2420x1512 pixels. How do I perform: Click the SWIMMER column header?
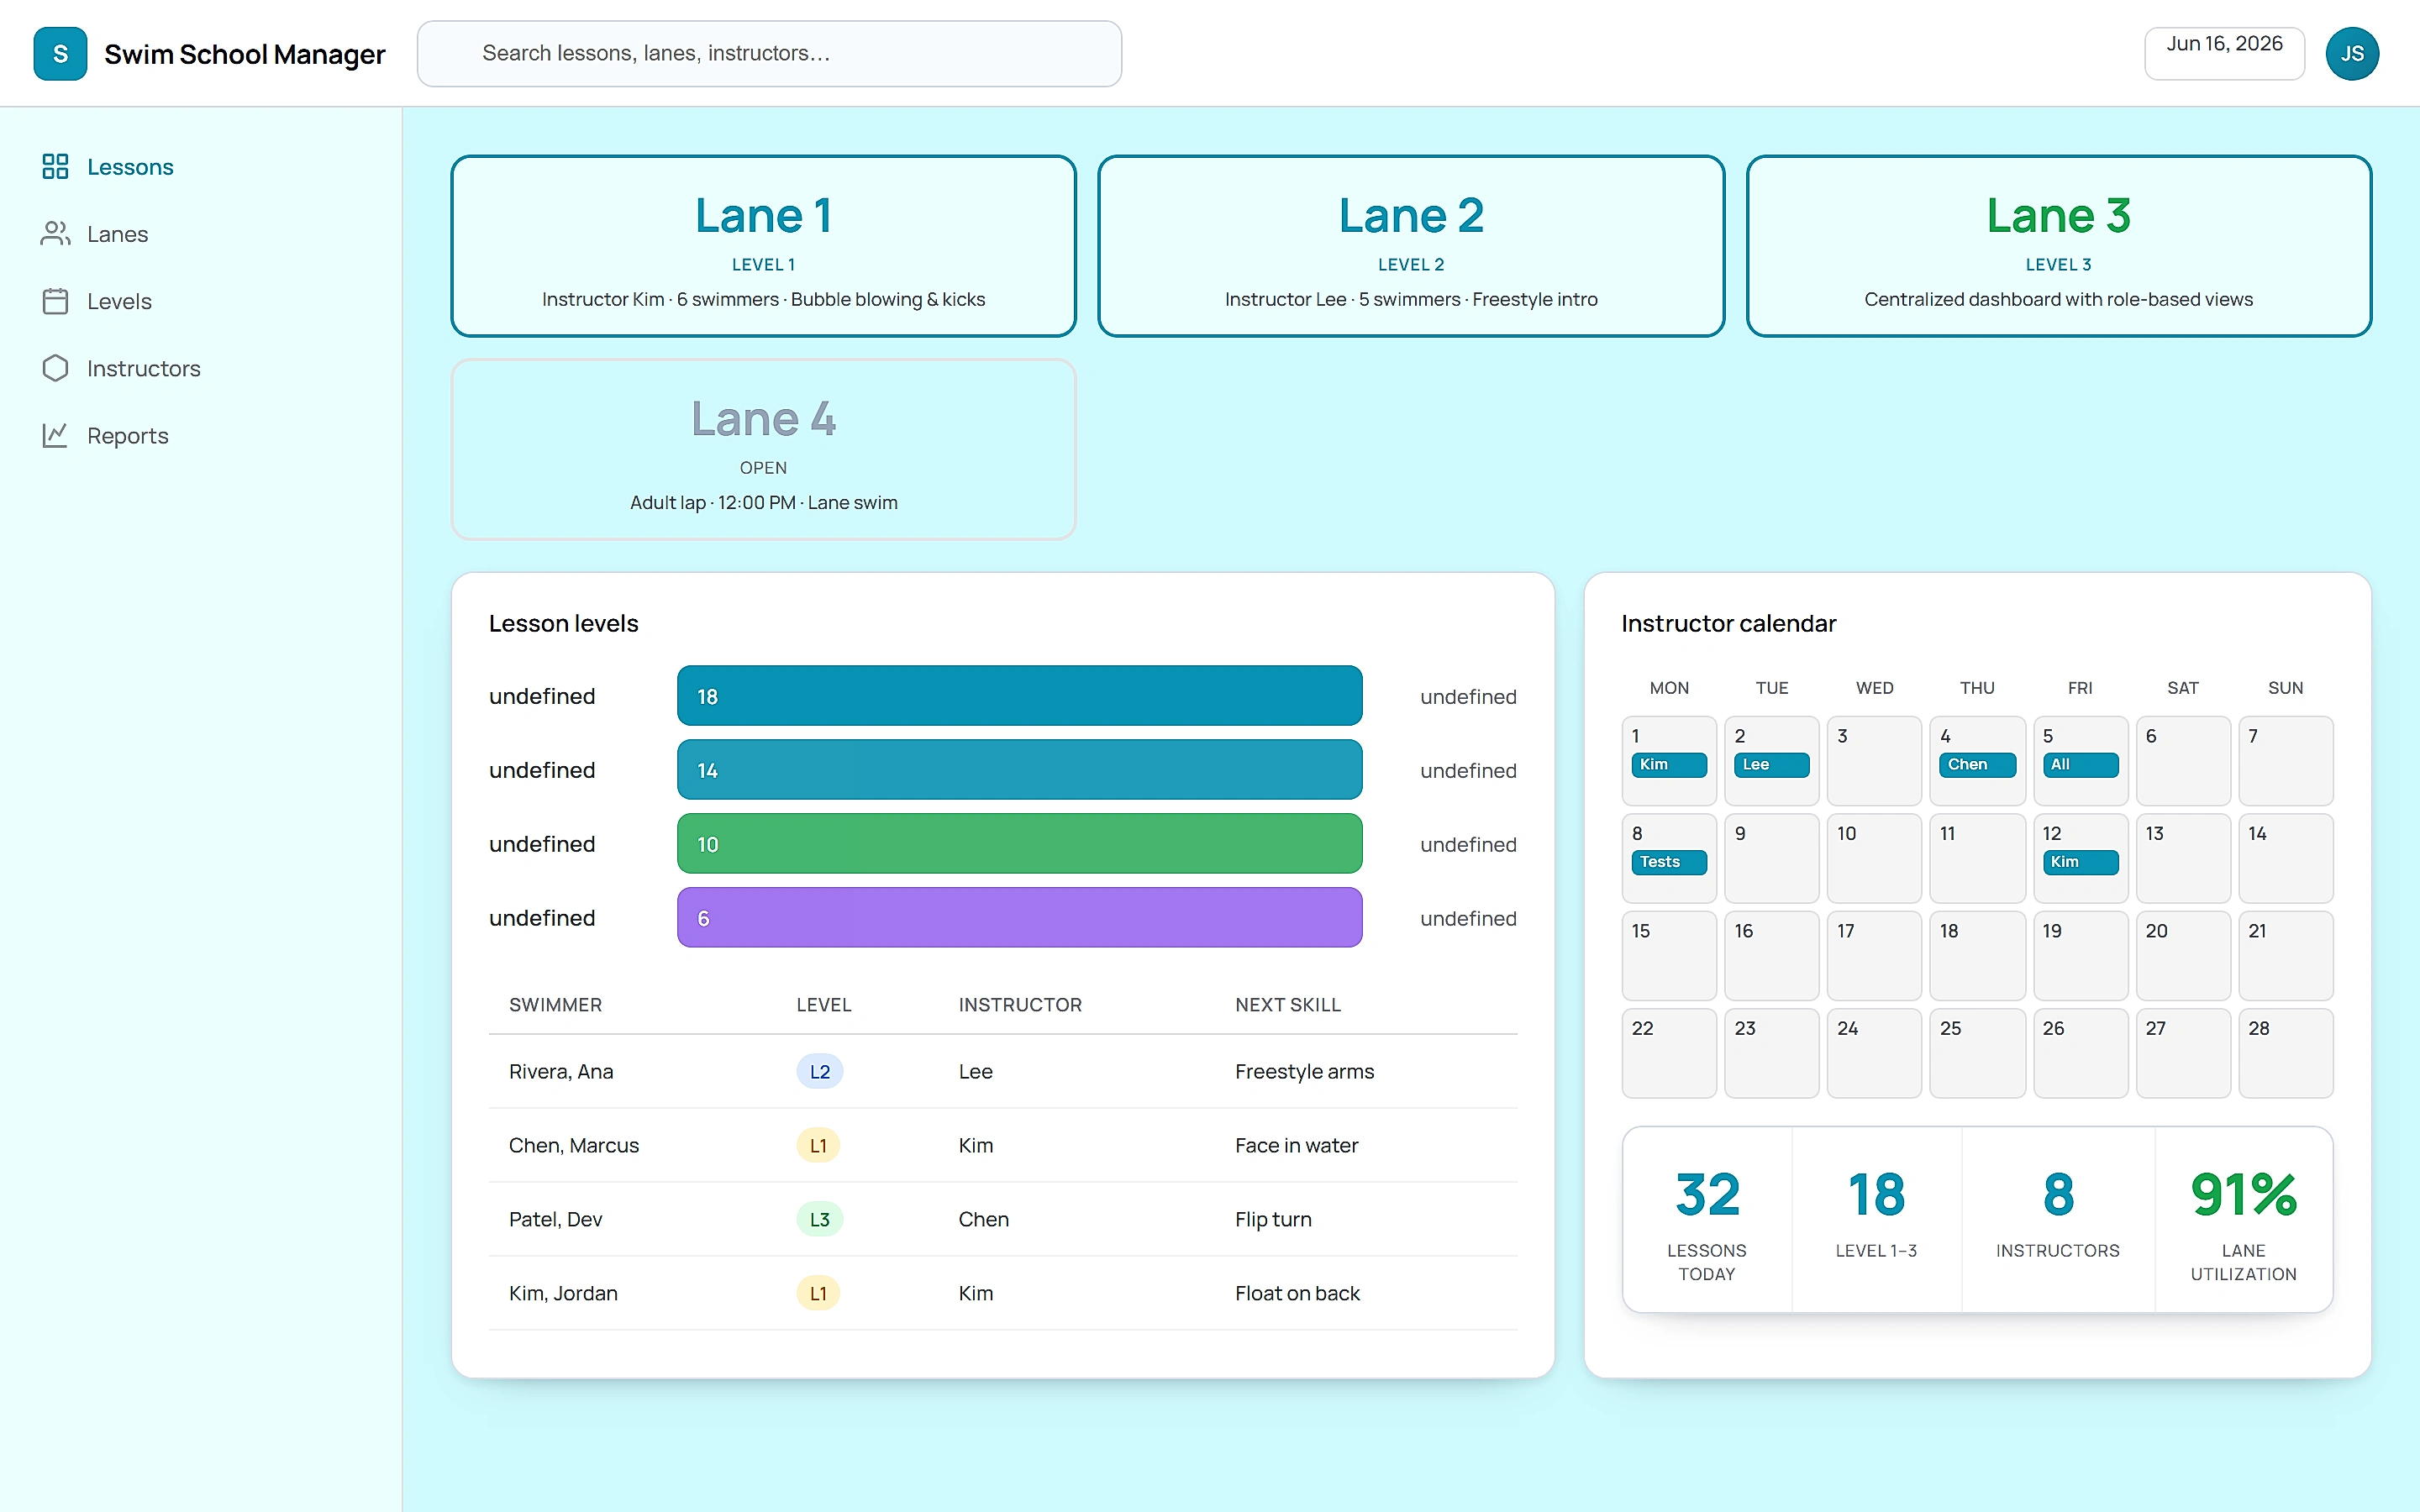(x=555, y=1005)
